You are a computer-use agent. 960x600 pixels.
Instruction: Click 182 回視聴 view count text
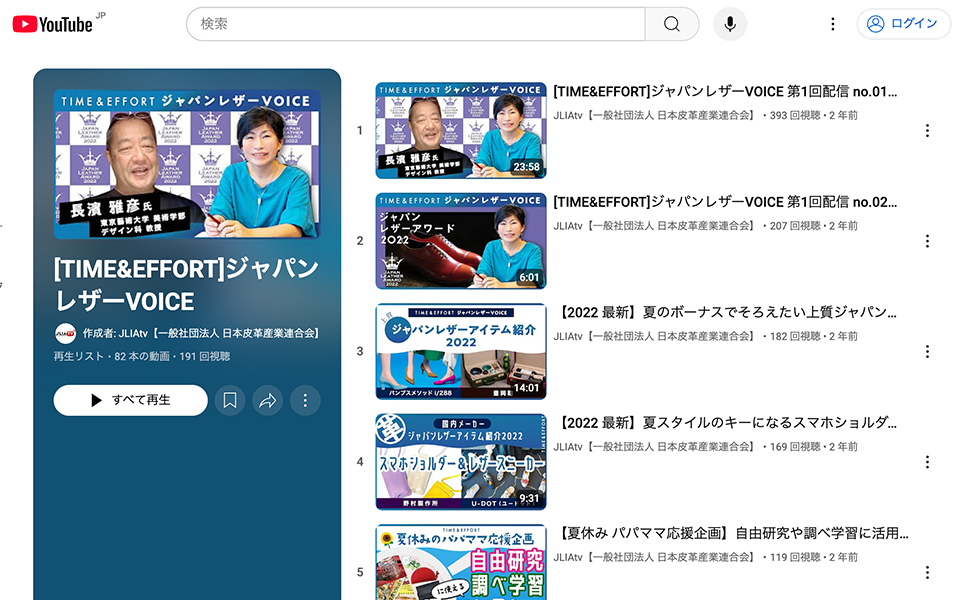coord(795,336)
